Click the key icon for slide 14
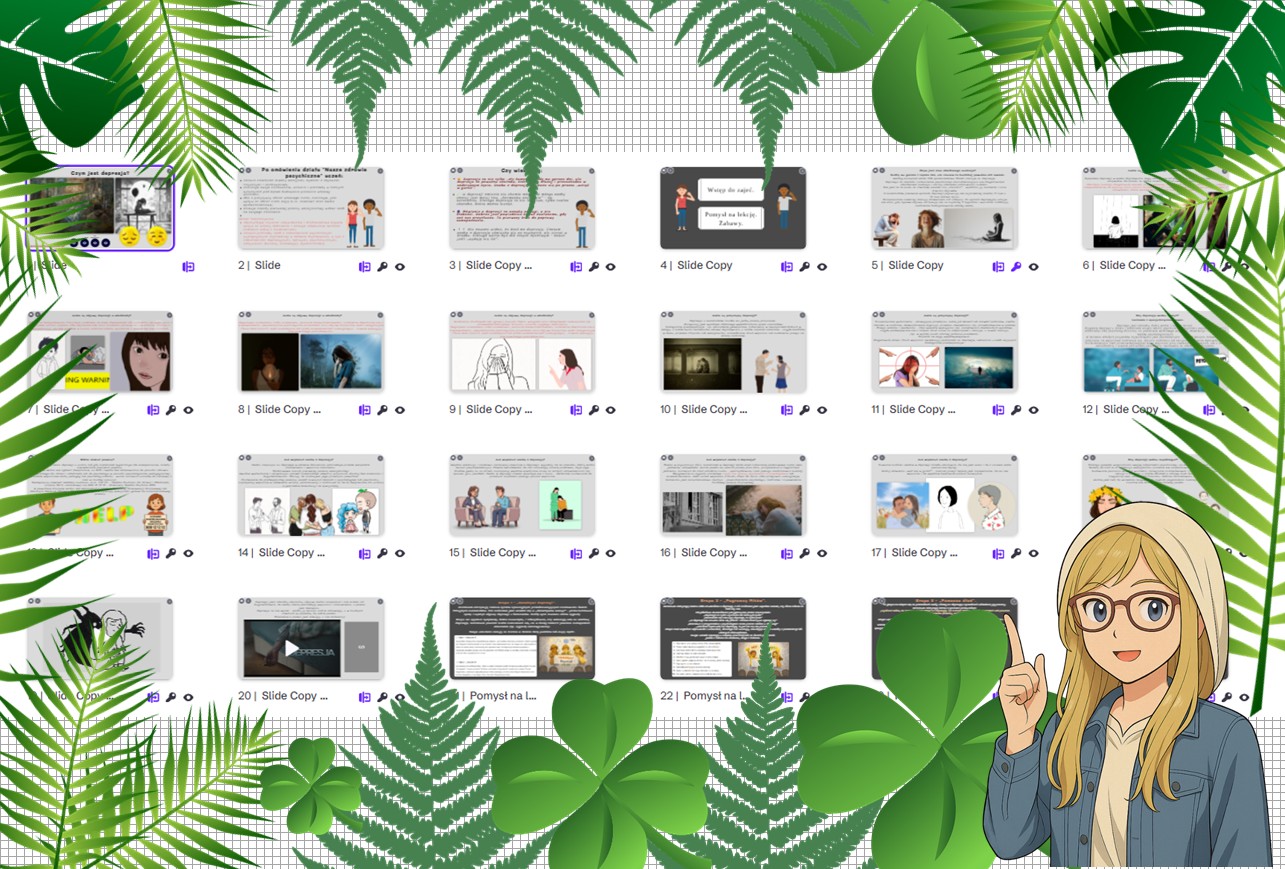 click(382, 554)
